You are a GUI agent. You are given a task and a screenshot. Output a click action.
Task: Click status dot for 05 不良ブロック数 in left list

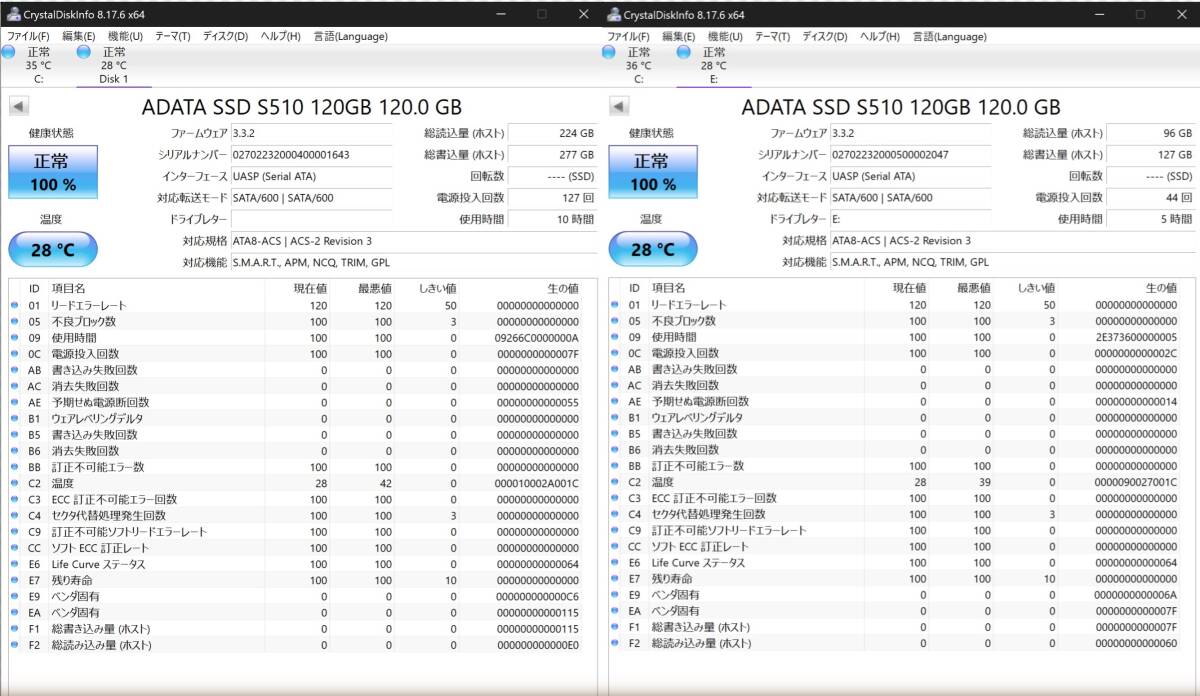click(x=15, y=321)
